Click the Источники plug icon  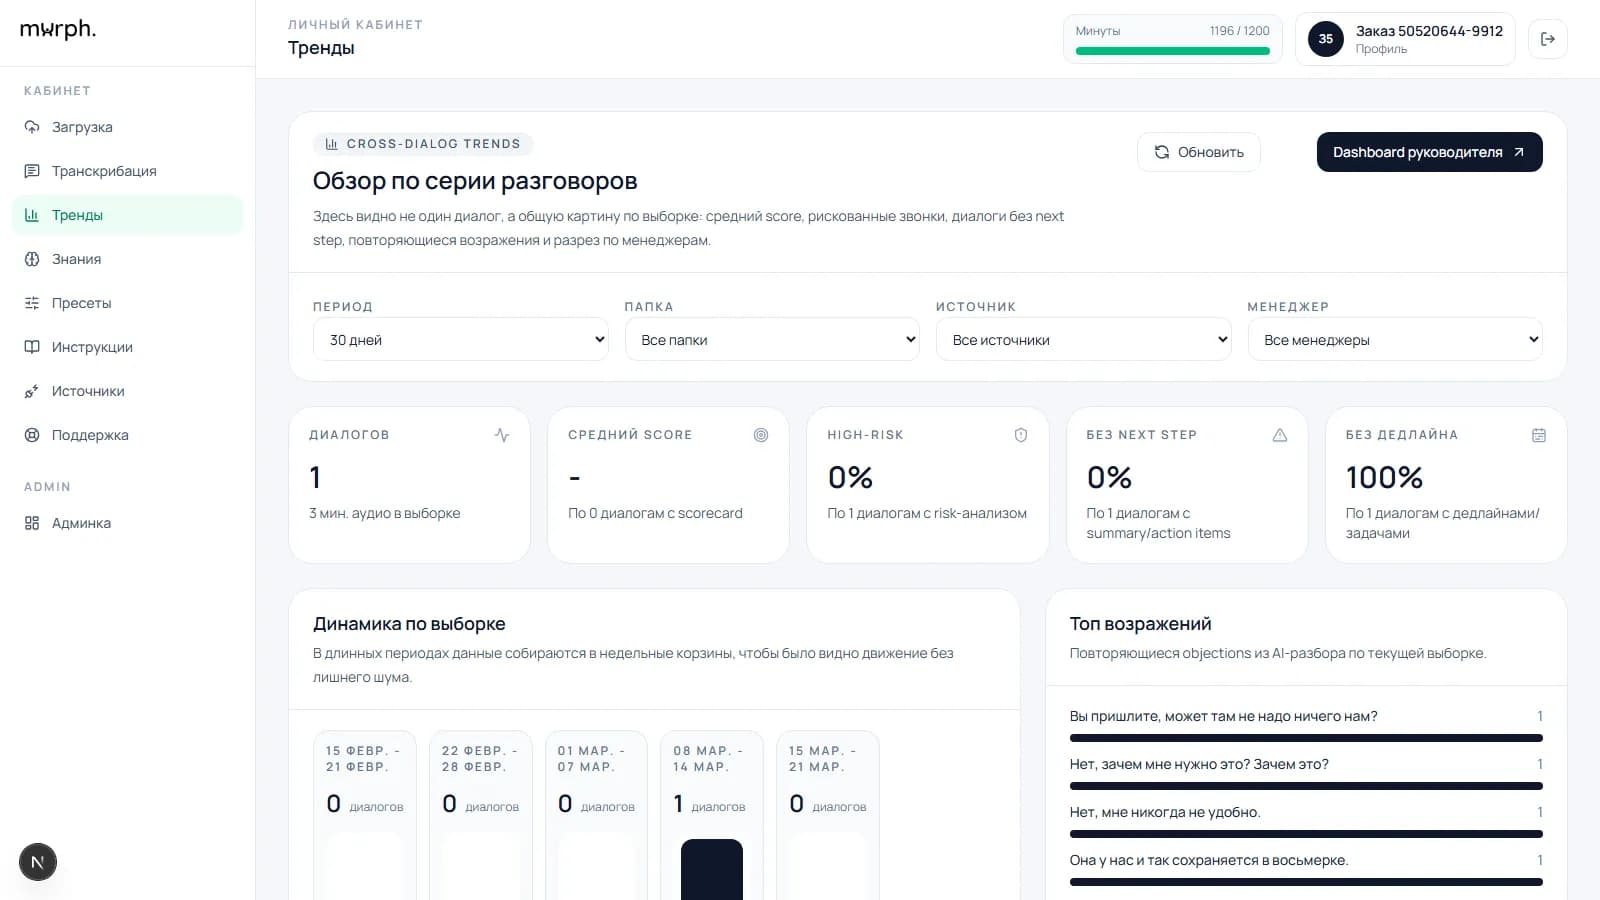coord(32,391)
